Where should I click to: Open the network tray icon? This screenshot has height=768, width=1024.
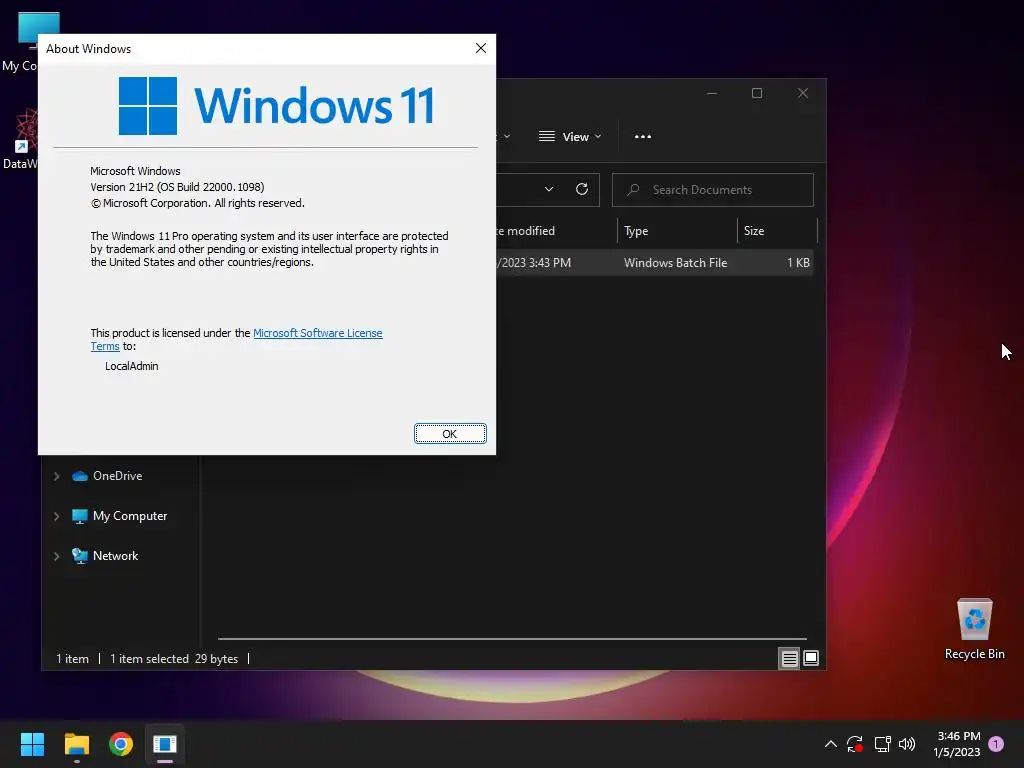coord(882,744)
